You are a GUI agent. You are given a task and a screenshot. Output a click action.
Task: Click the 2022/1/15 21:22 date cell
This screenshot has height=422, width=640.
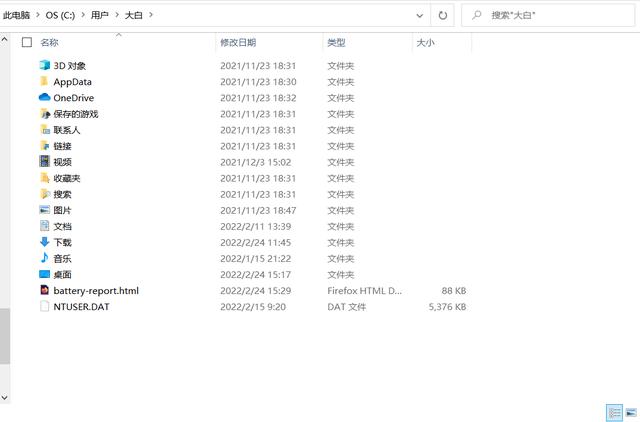[256, 258]
